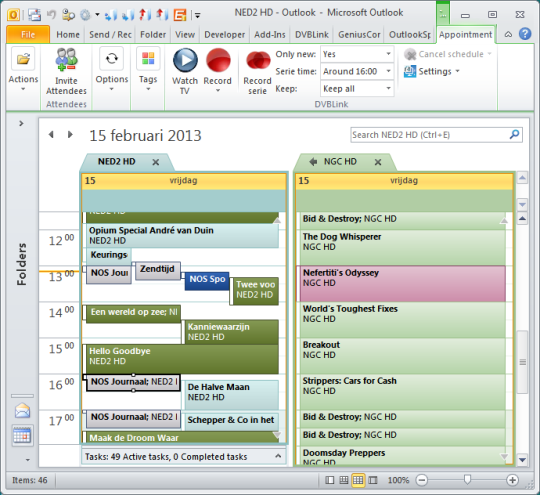Select Strippers: Cars for Cash appointment
This screenshot has height=495, width=540.
402,391
